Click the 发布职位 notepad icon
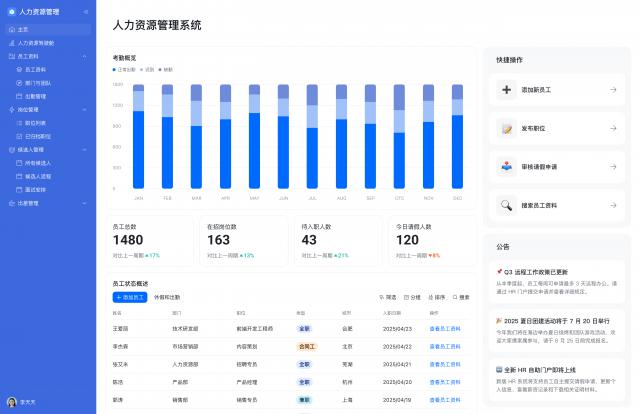Viewport: 640px width, 414px height. coord(506,128)
